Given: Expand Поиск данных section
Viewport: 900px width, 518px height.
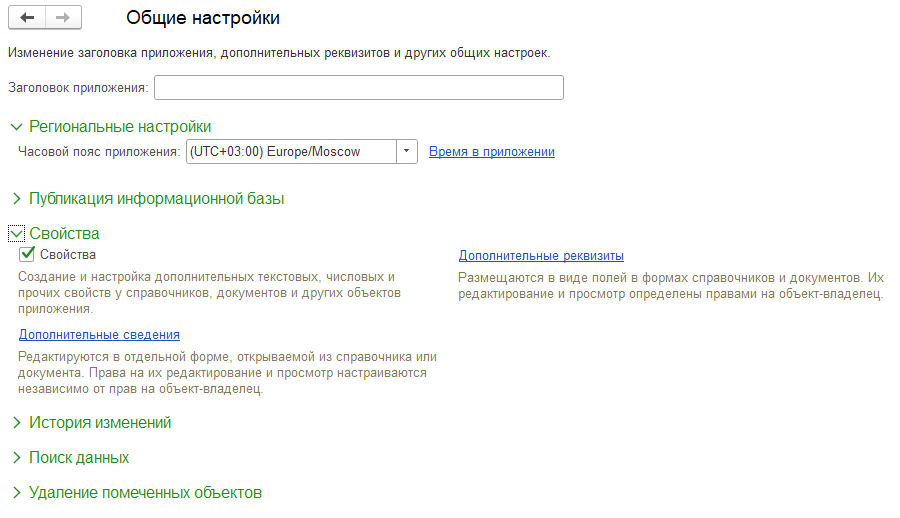Looking at the screenshot, I should coord(16,458).
